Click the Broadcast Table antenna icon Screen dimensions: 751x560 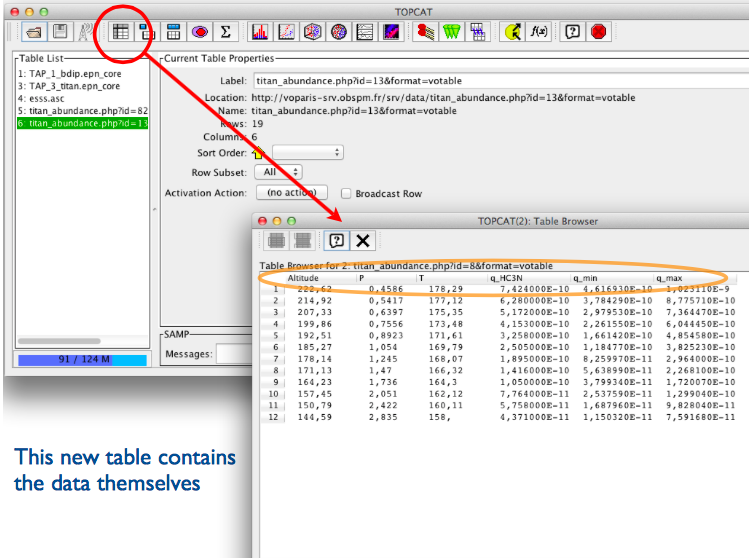(86, 32)
